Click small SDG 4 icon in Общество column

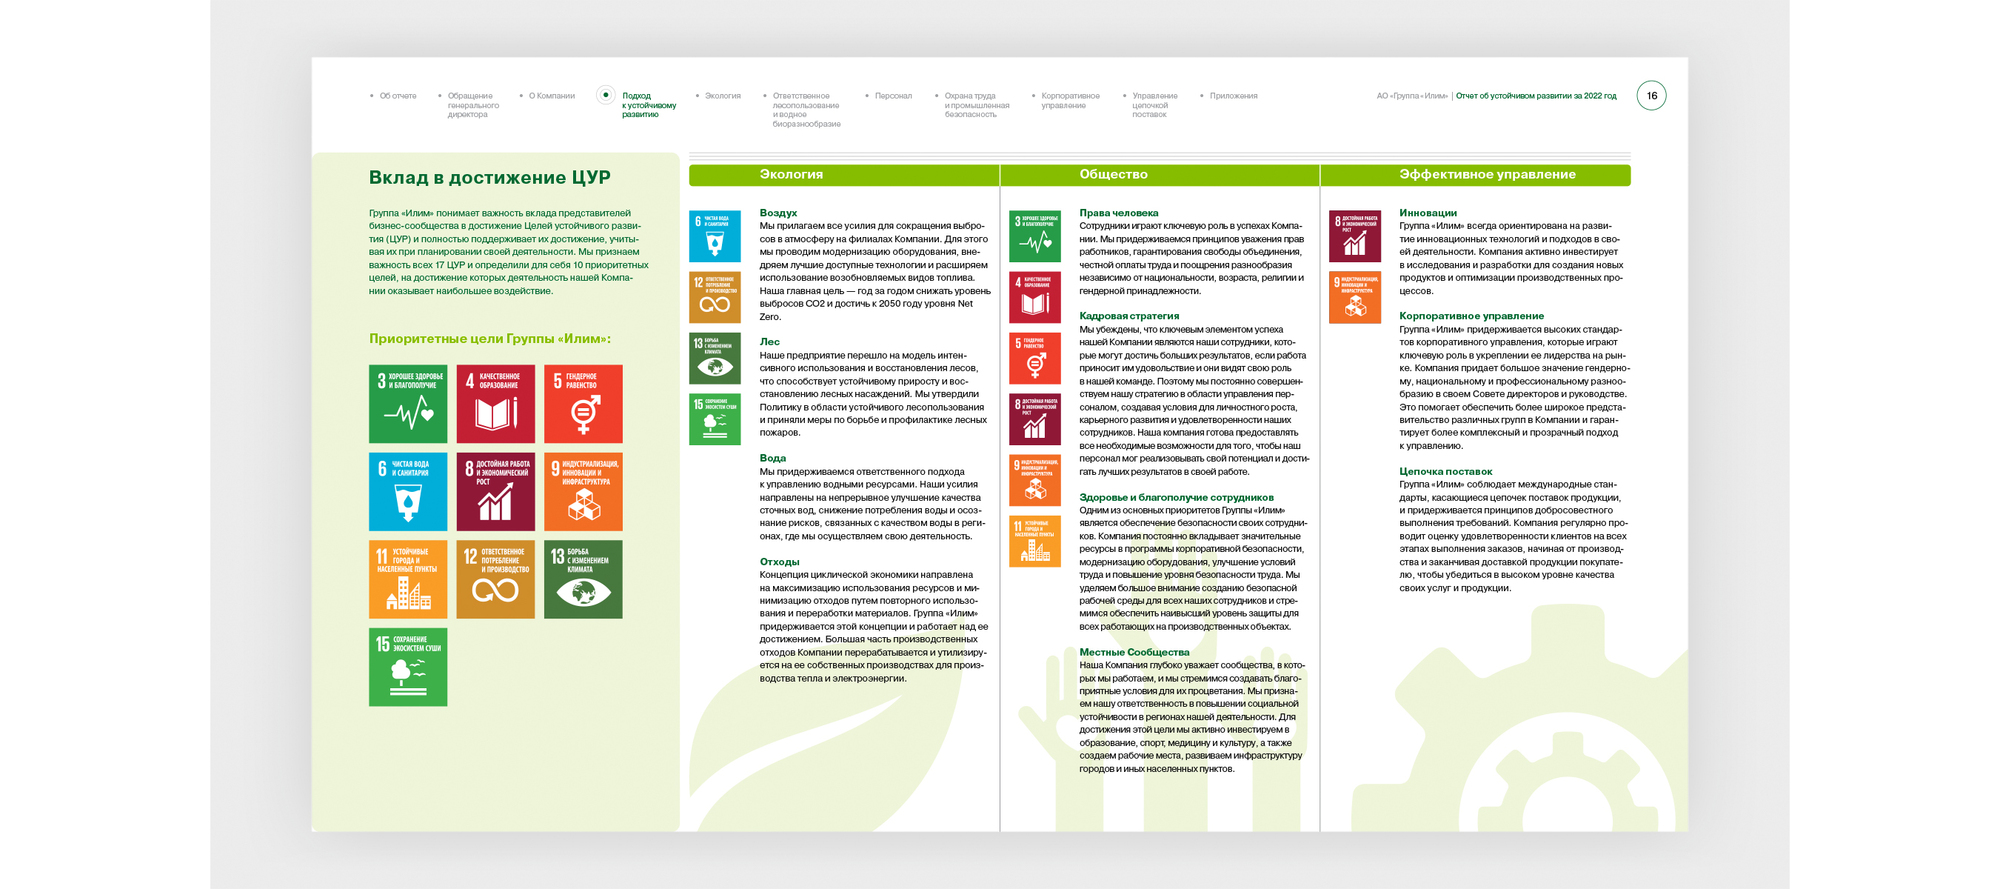(x=1035, y=297)
